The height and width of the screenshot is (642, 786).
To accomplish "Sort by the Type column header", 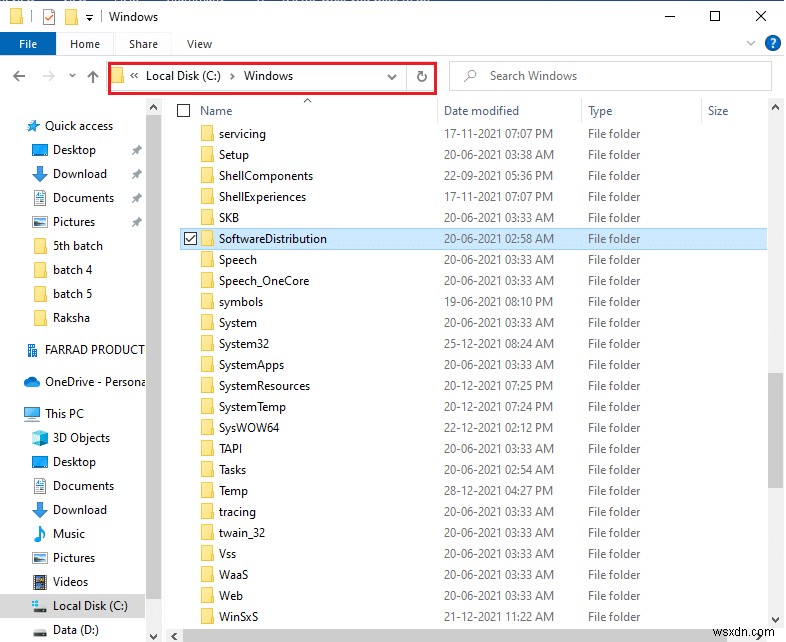I will tap(600, 111).
